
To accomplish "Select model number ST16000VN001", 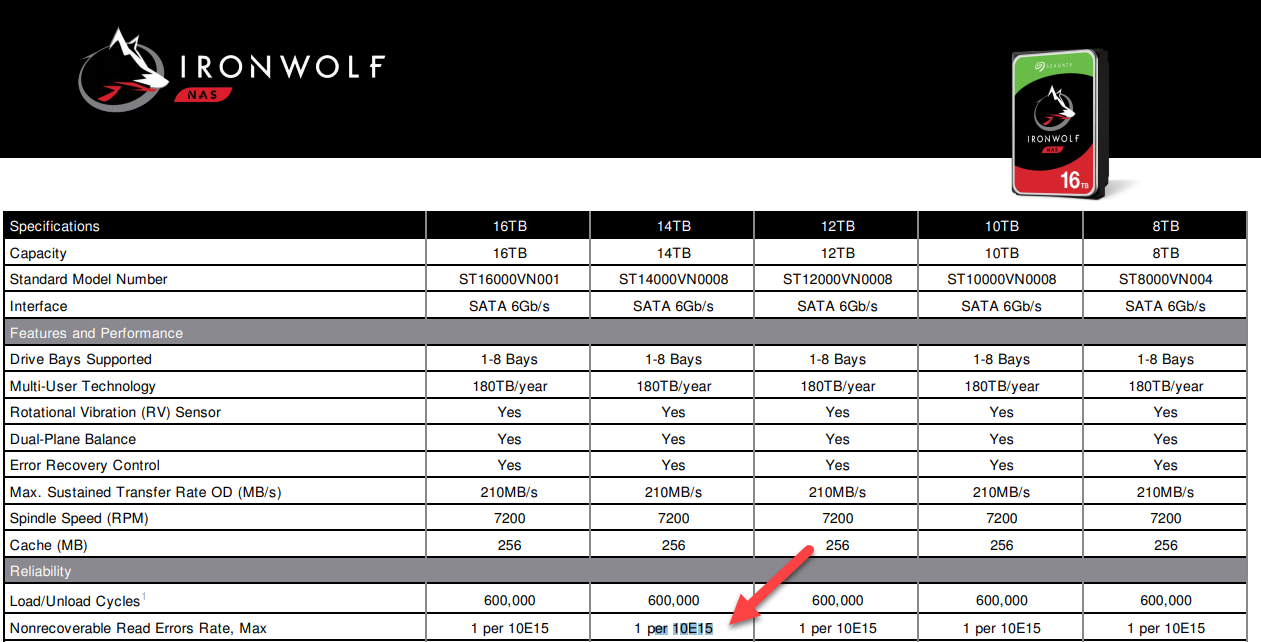I will [509, 279].
